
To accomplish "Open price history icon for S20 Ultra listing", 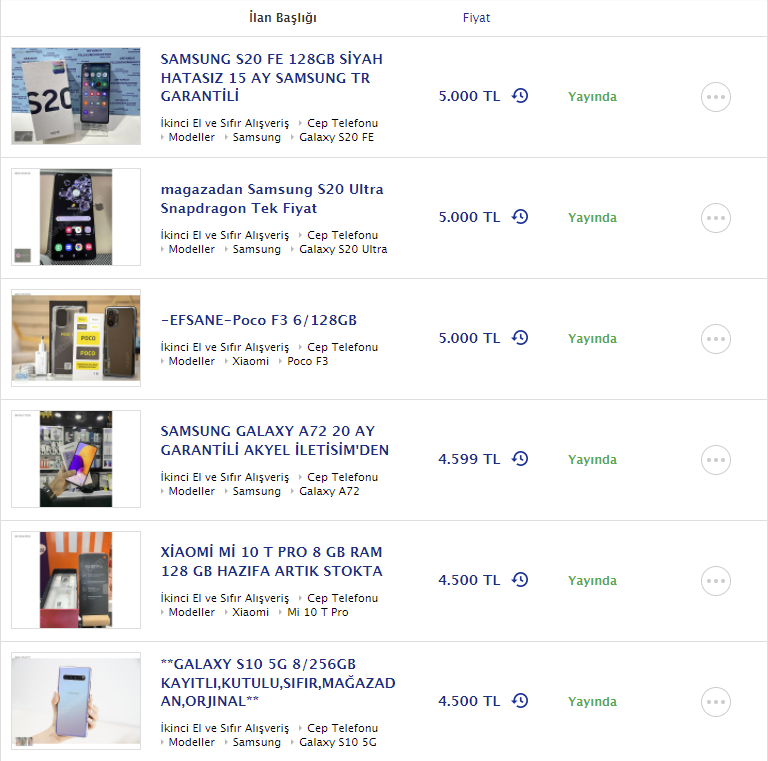I will click(520, 216).
